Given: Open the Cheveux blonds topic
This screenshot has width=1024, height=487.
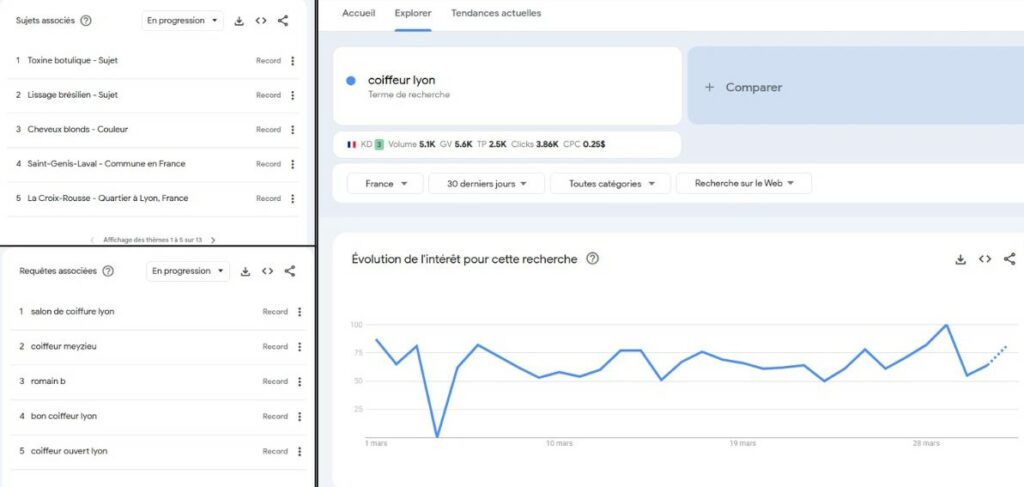Looking at the screenshot, I should (78, 130).
